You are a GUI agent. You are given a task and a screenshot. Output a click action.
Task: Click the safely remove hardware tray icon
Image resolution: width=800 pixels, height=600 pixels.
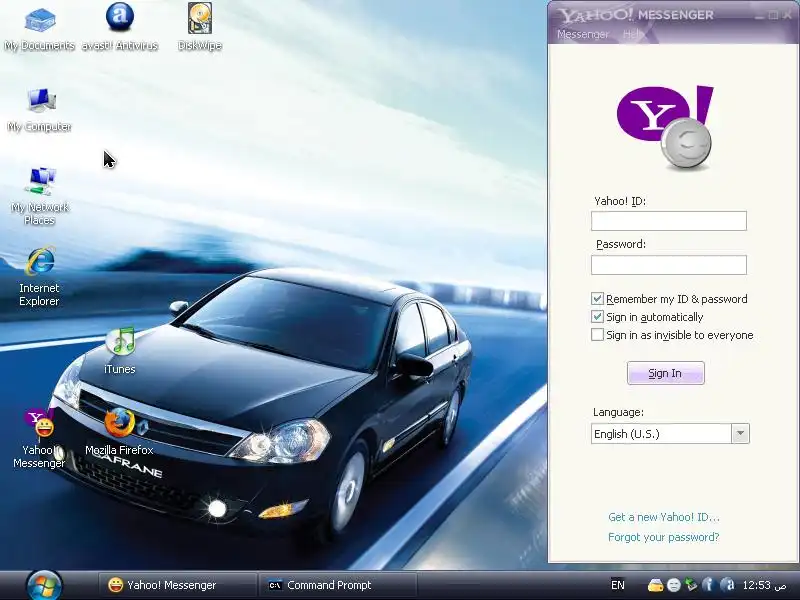click(x=655, y=585)
